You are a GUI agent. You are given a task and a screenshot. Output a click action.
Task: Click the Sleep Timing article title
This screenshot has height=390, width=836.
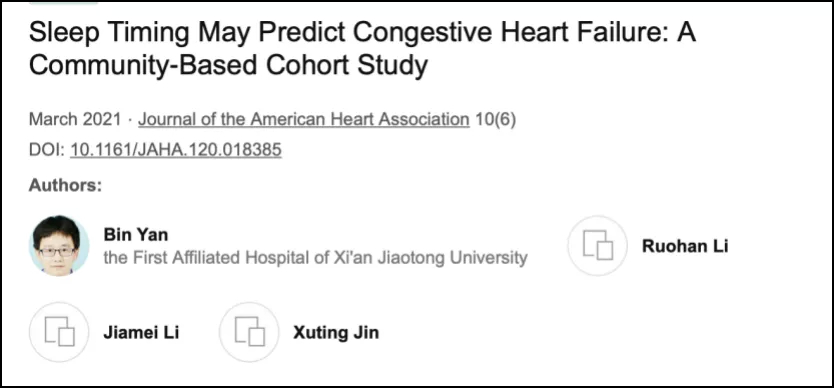[362, 49]
